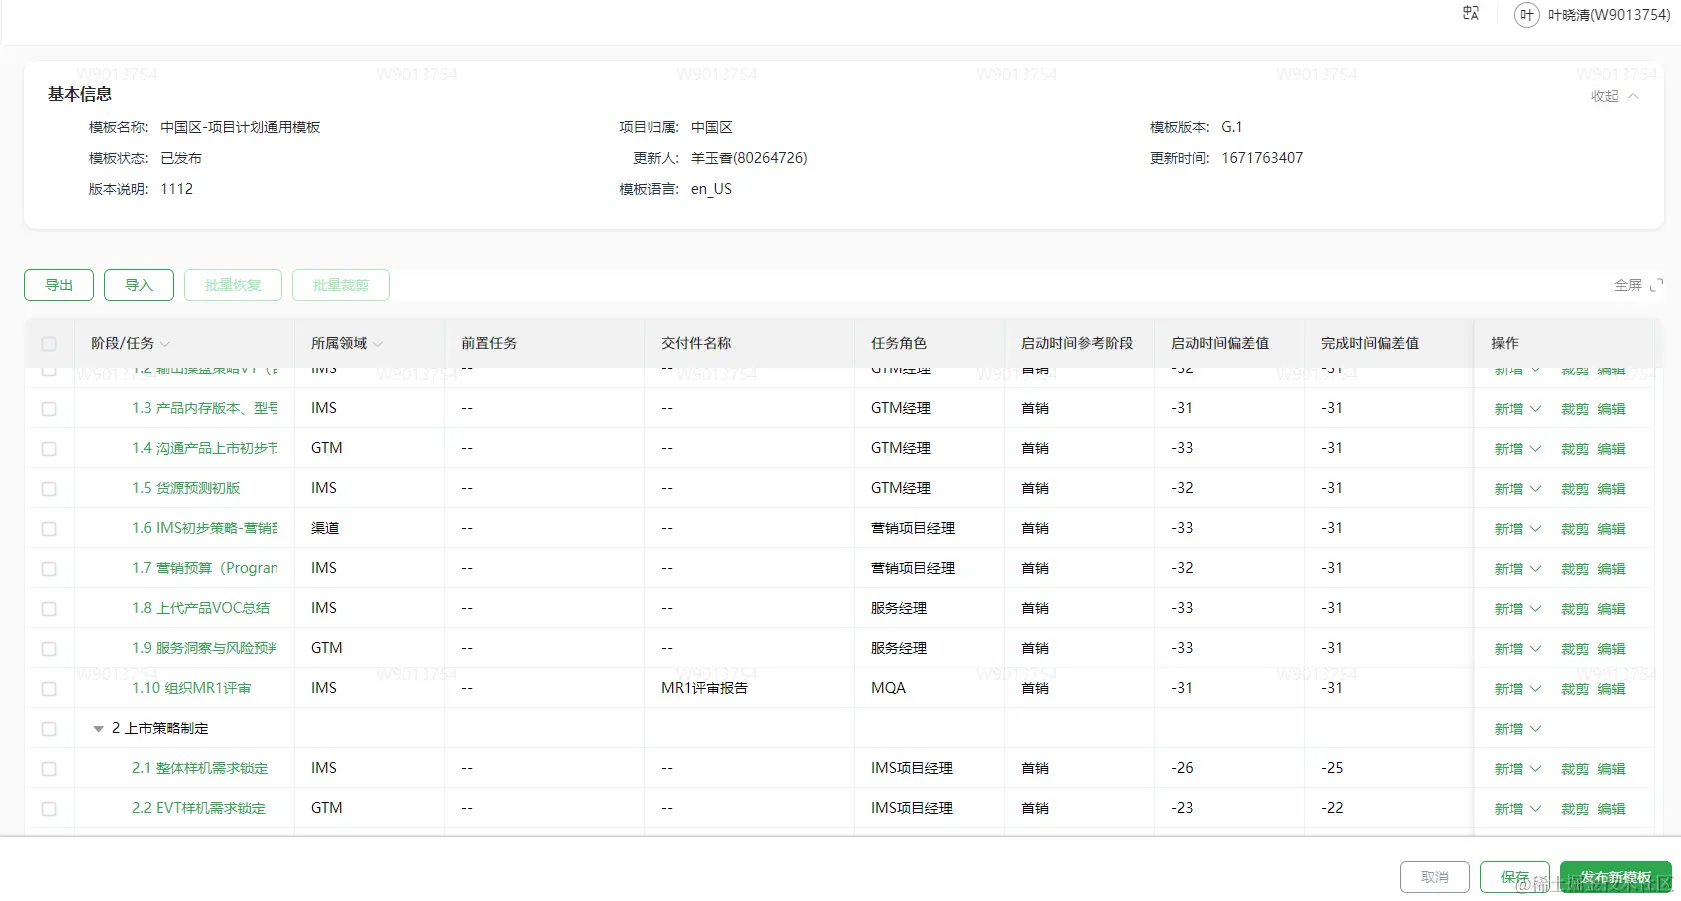Open 新增 dropdown for row 1.5

pyautogui.click(x=1517, y=489)
